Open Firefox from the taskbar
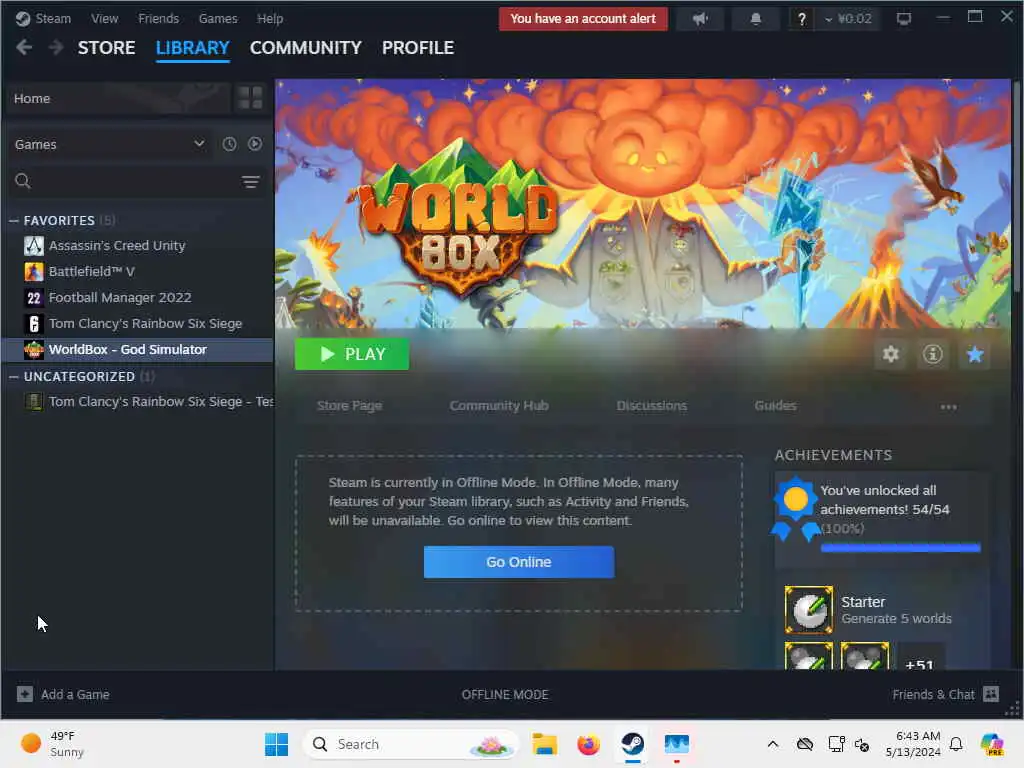 (x=588, y=744)
